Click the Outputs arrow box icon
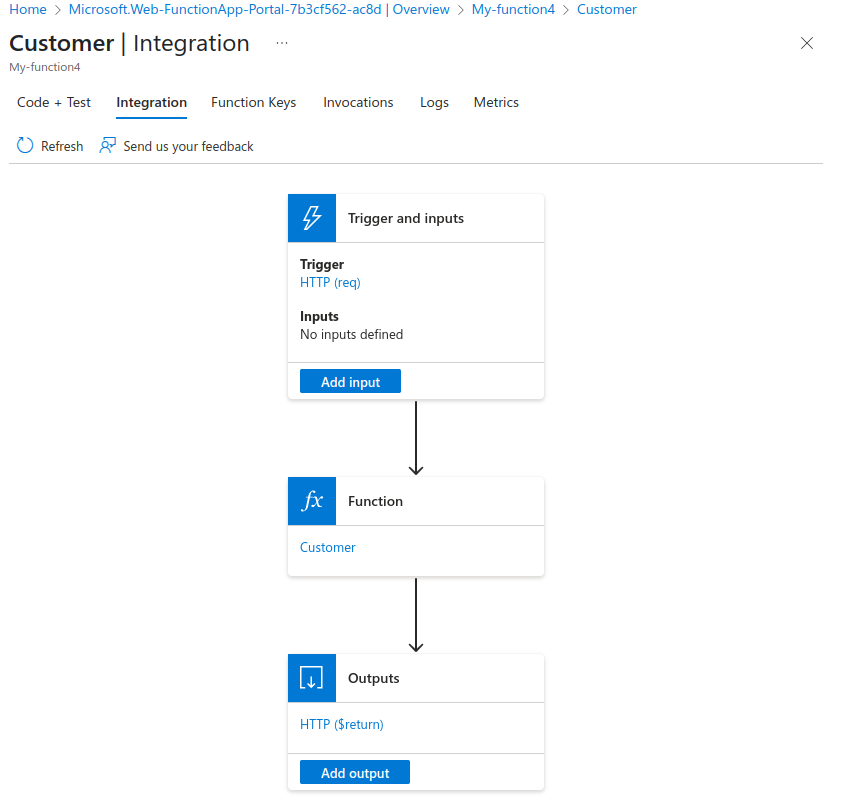Image resolution: width=843 pixels, height=802 pixels. click(x=312, y=678)
